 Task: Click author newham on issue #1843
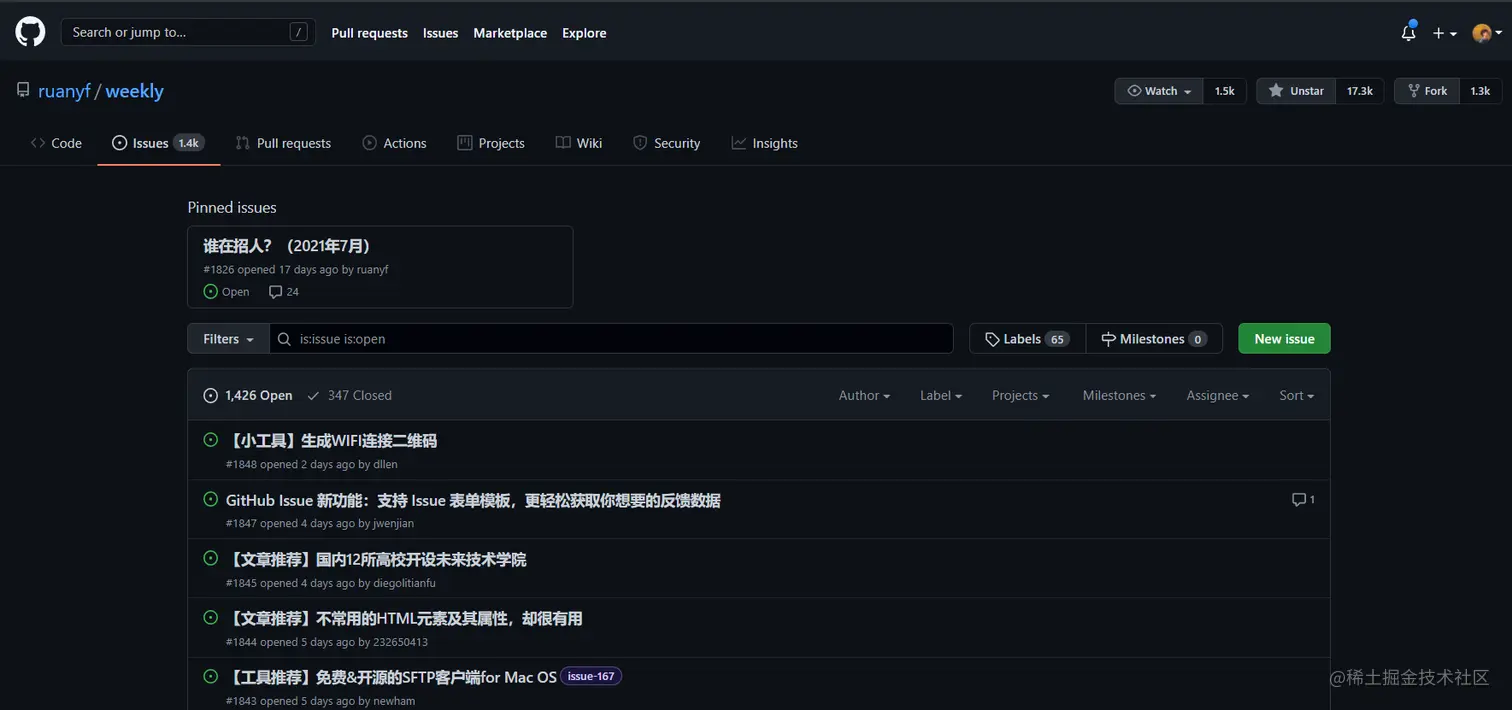pyautogui.click(x=394, y=701)
